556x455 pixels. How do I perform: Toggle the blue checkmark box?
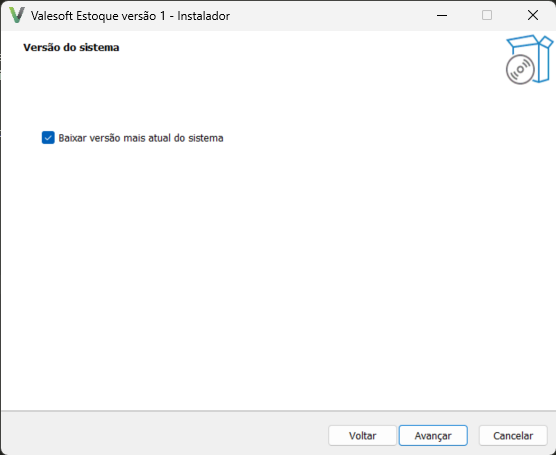pos(48,138)
